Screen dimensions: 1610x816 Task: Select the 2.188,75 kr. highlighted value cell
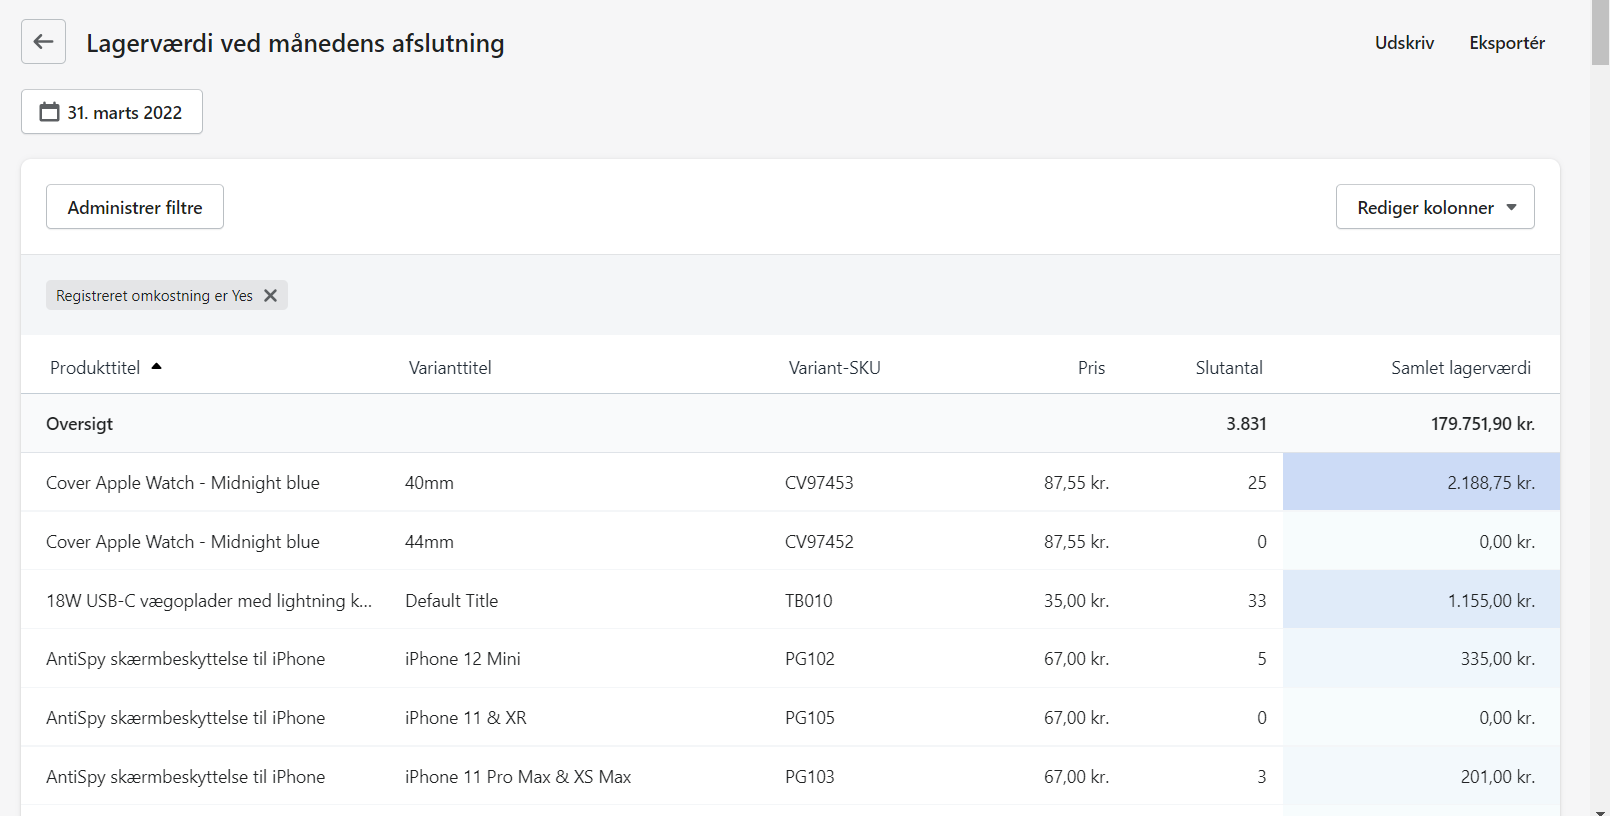point(1421,483)
